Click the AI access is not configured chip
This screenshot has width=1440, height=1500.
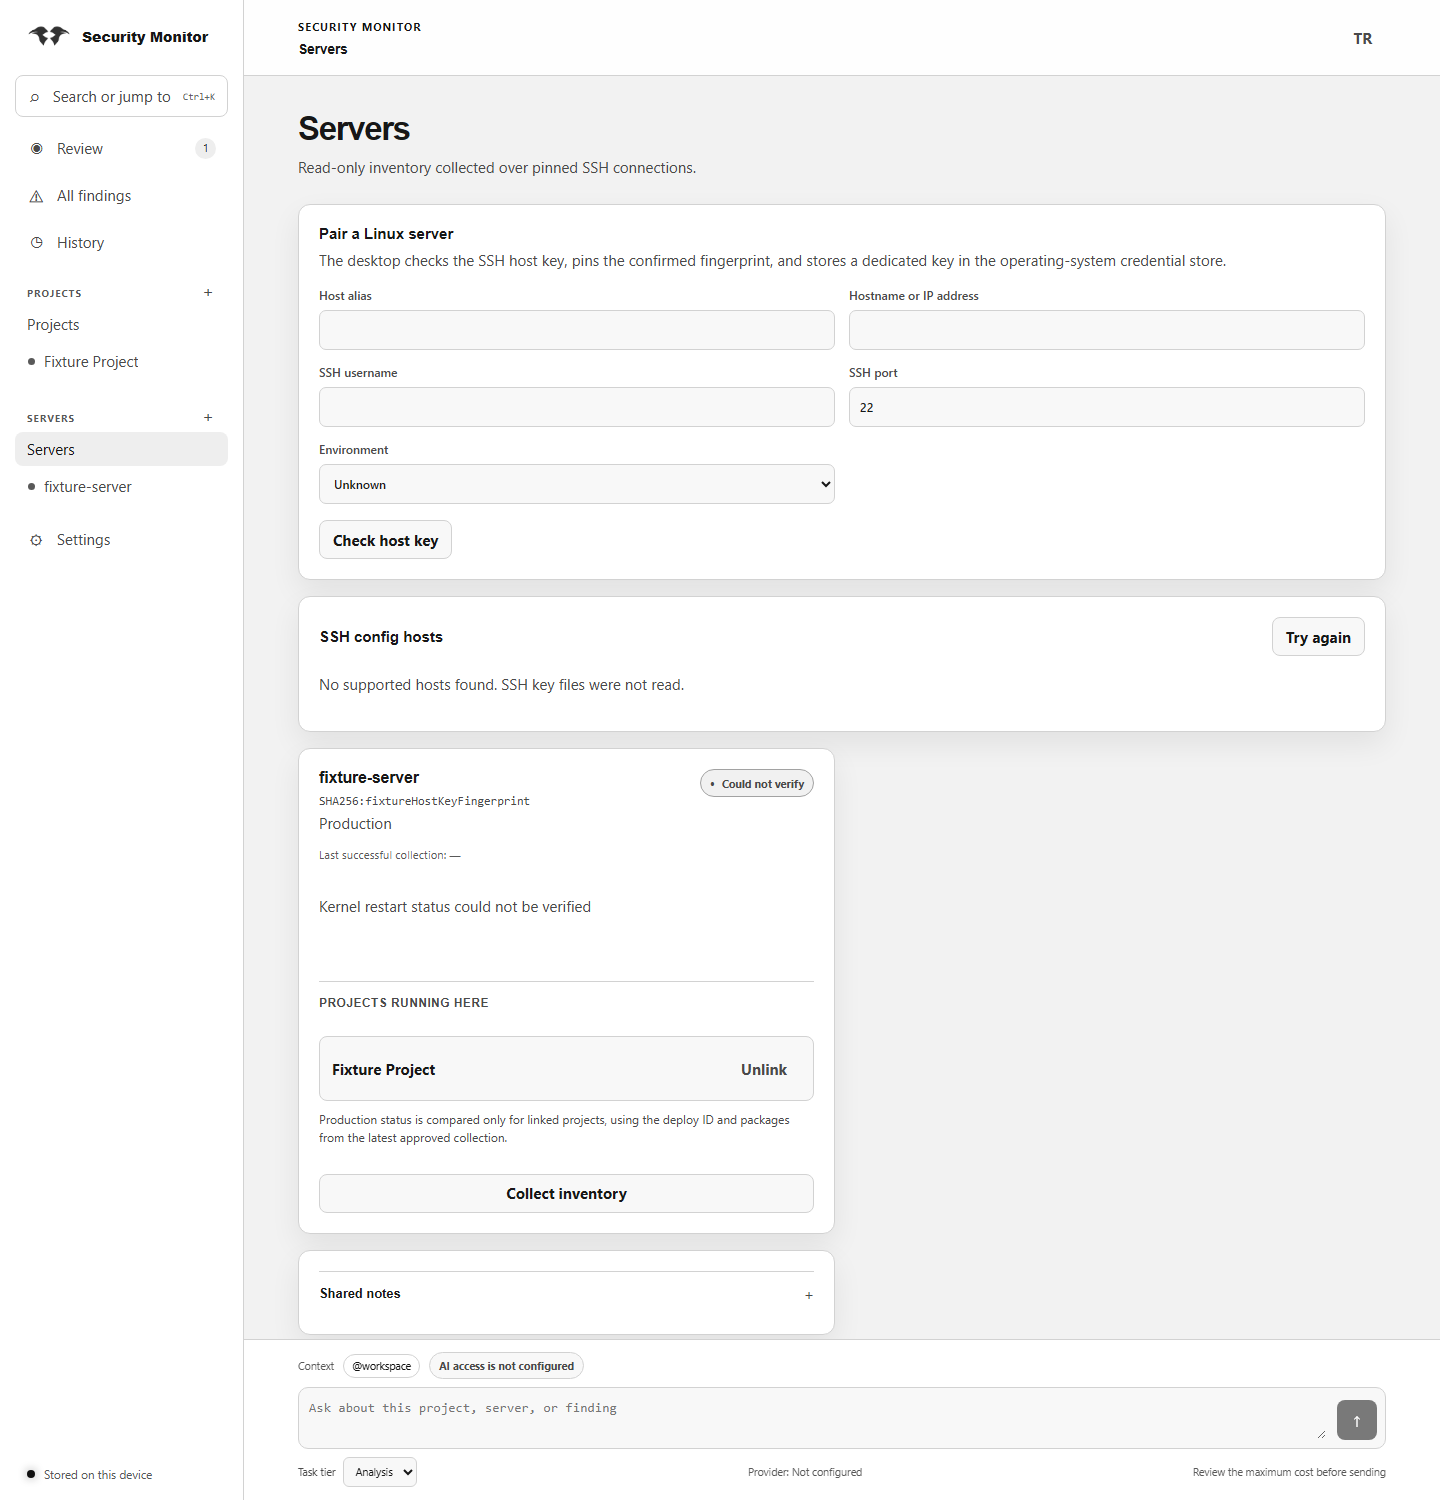click(506, 1366)
